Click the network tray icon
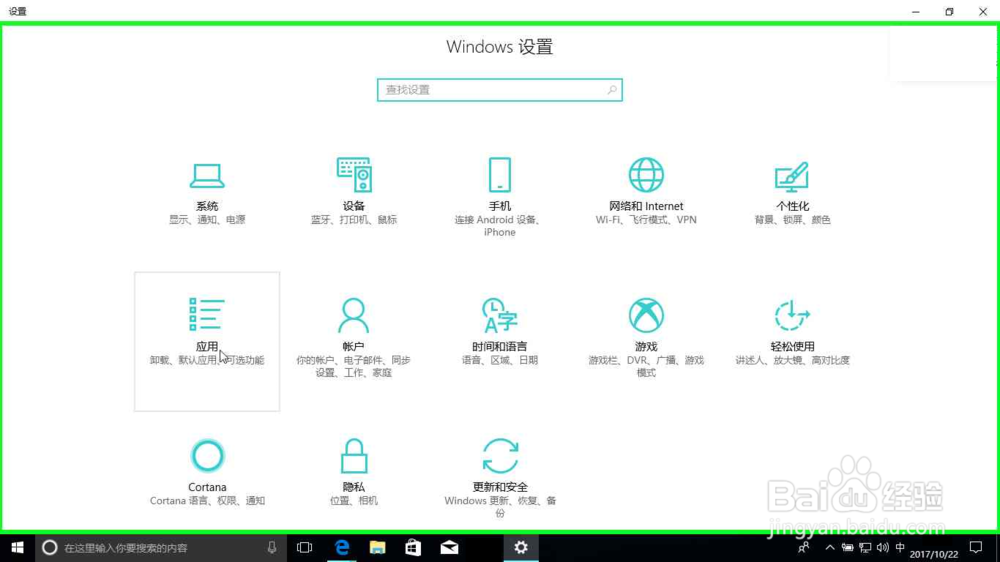This screenshot has height=562, width=1000. click(865, 547)
